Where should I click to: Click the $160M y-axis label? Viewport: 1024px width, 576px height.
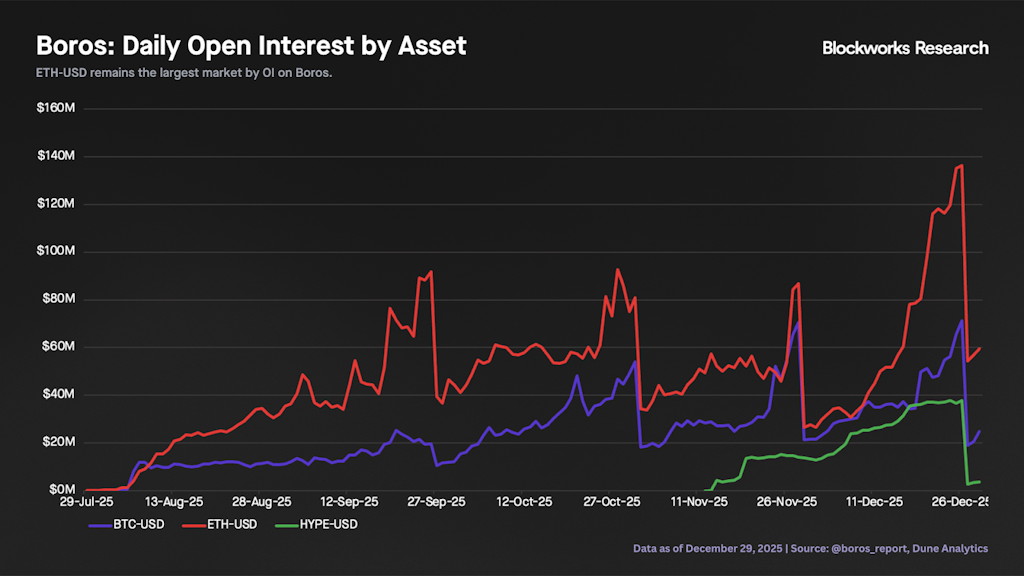[57, 108]
